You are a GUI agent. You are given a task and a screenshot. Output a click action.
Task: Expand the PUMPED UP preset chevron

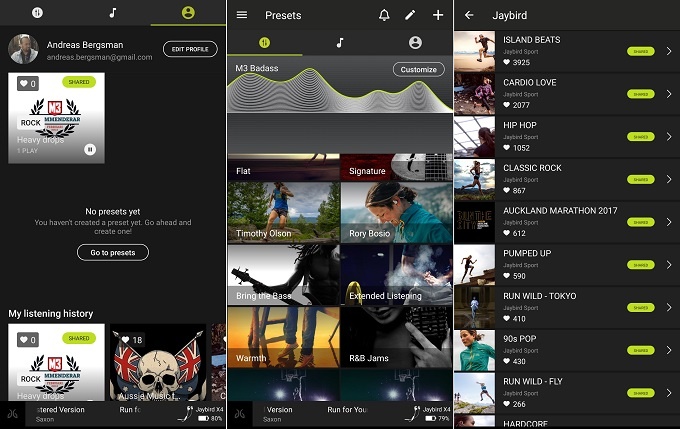(669, 265)
